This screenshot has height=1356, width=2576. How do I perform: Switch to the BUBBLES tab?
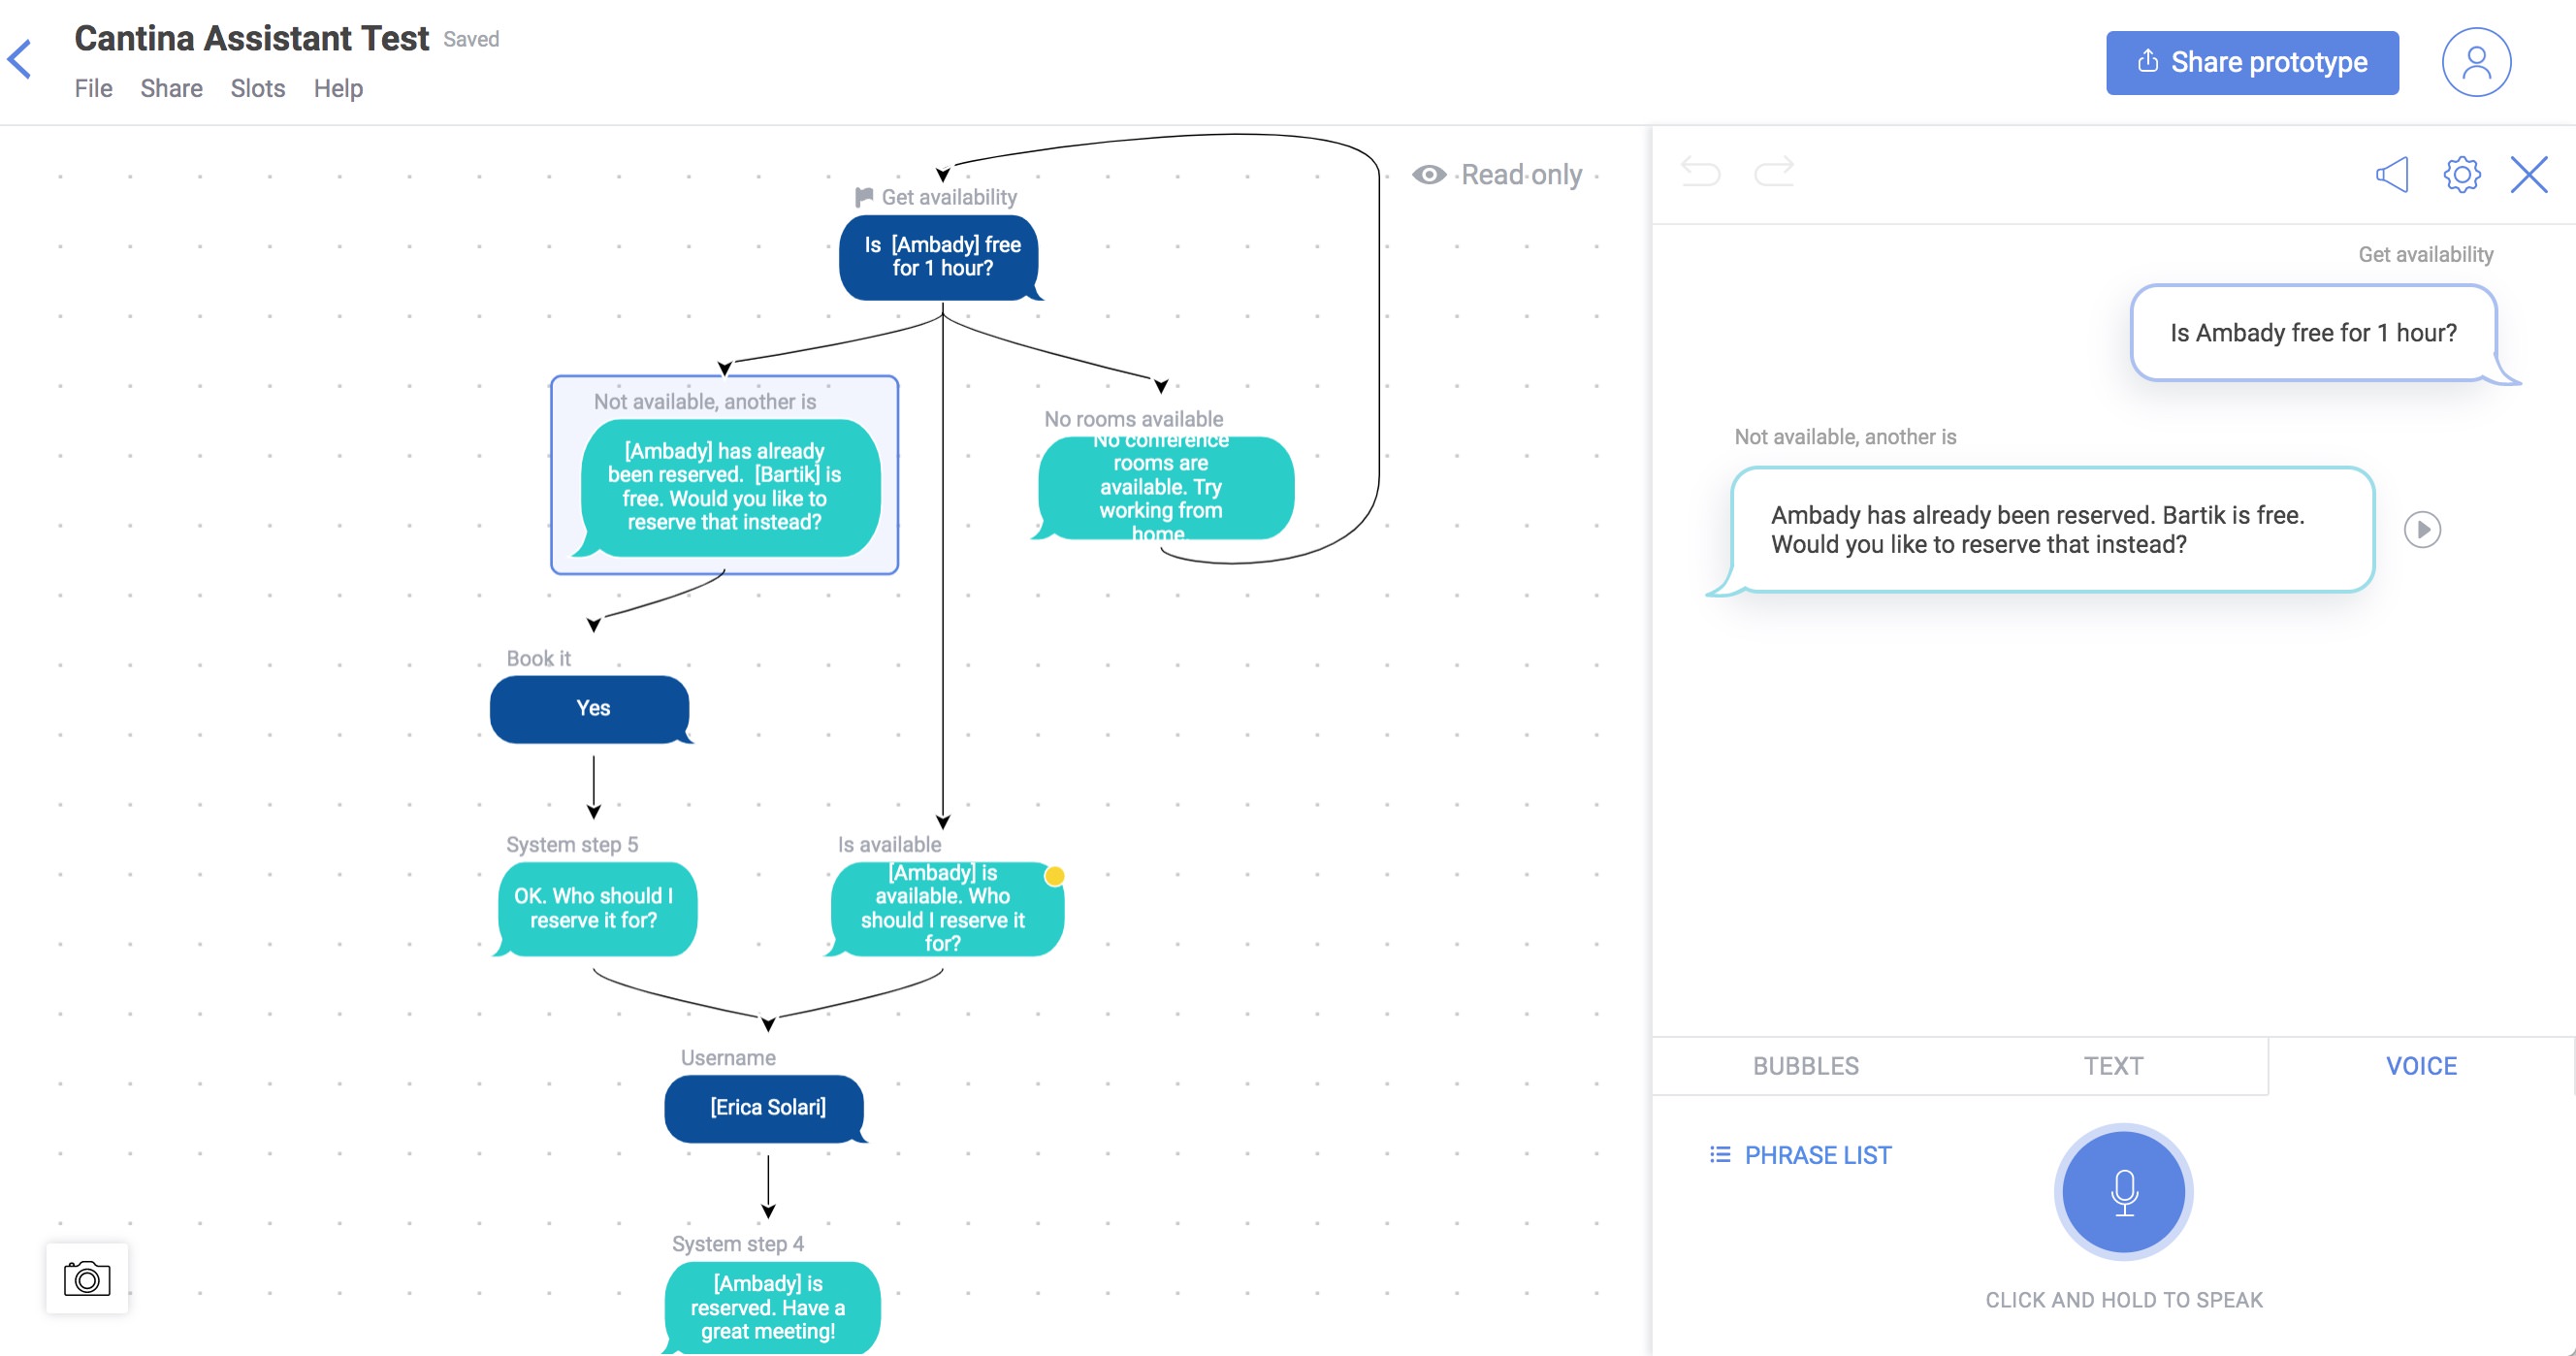[x=1805, y=1066]
